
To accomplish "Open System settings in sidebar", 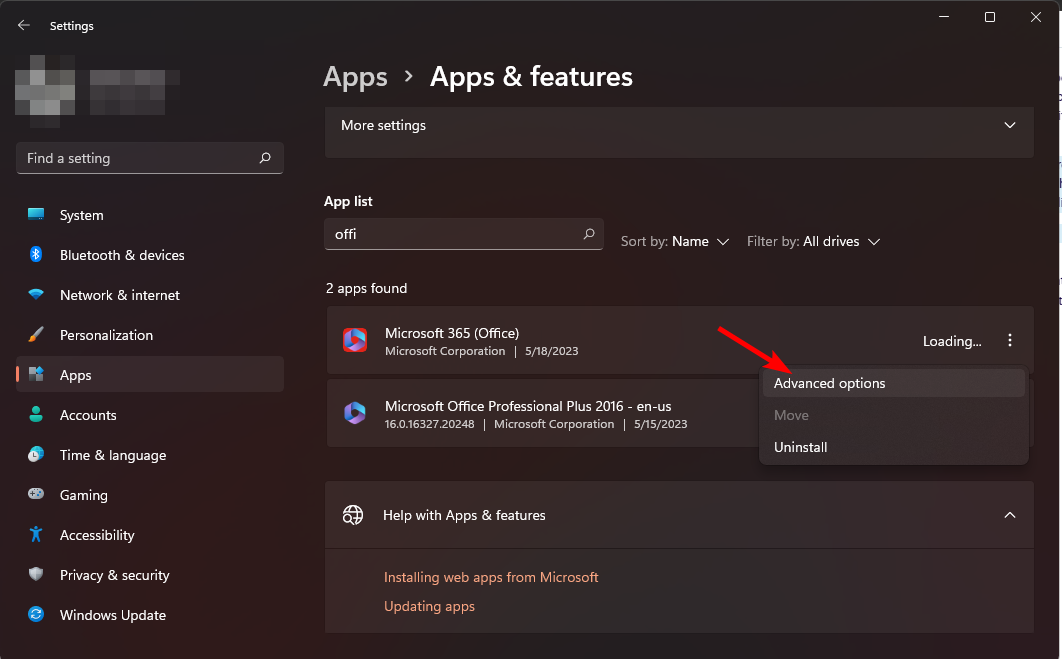I will pyautogui.click(x=150, y=215).
